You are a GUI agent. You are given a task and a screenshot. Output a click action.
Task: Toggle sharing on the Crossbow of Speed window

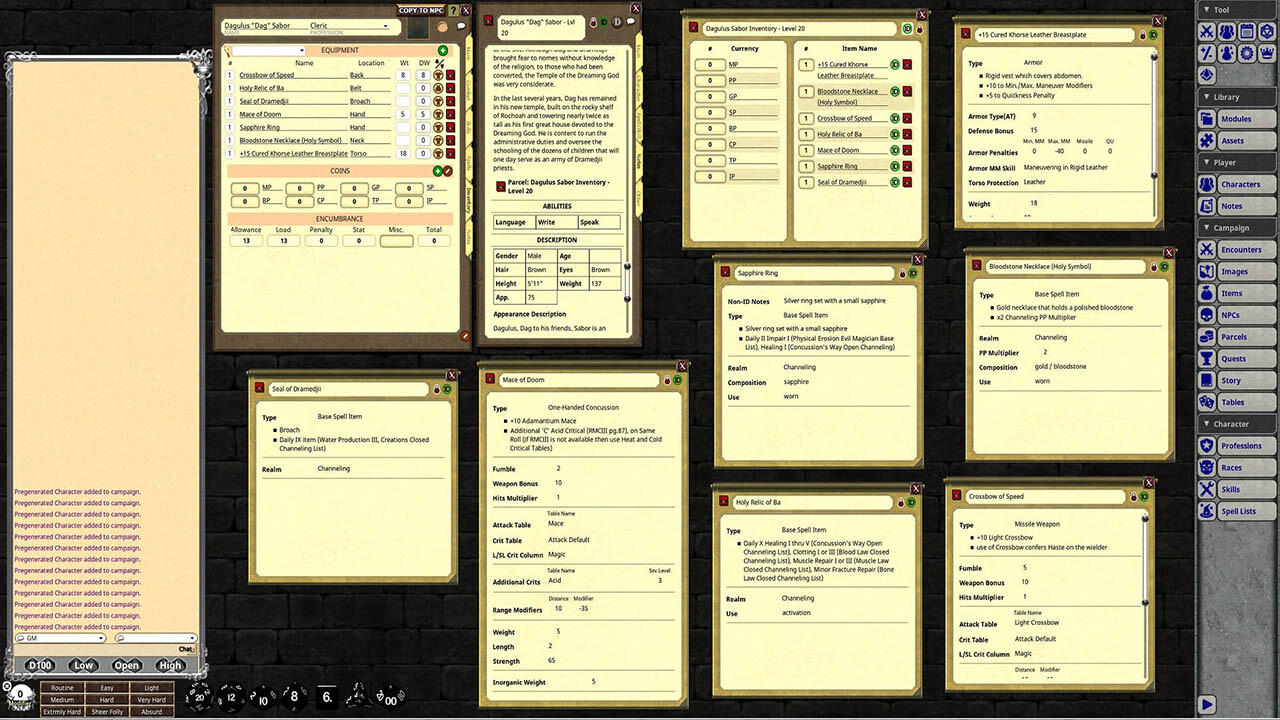(x=1144, y=496)
